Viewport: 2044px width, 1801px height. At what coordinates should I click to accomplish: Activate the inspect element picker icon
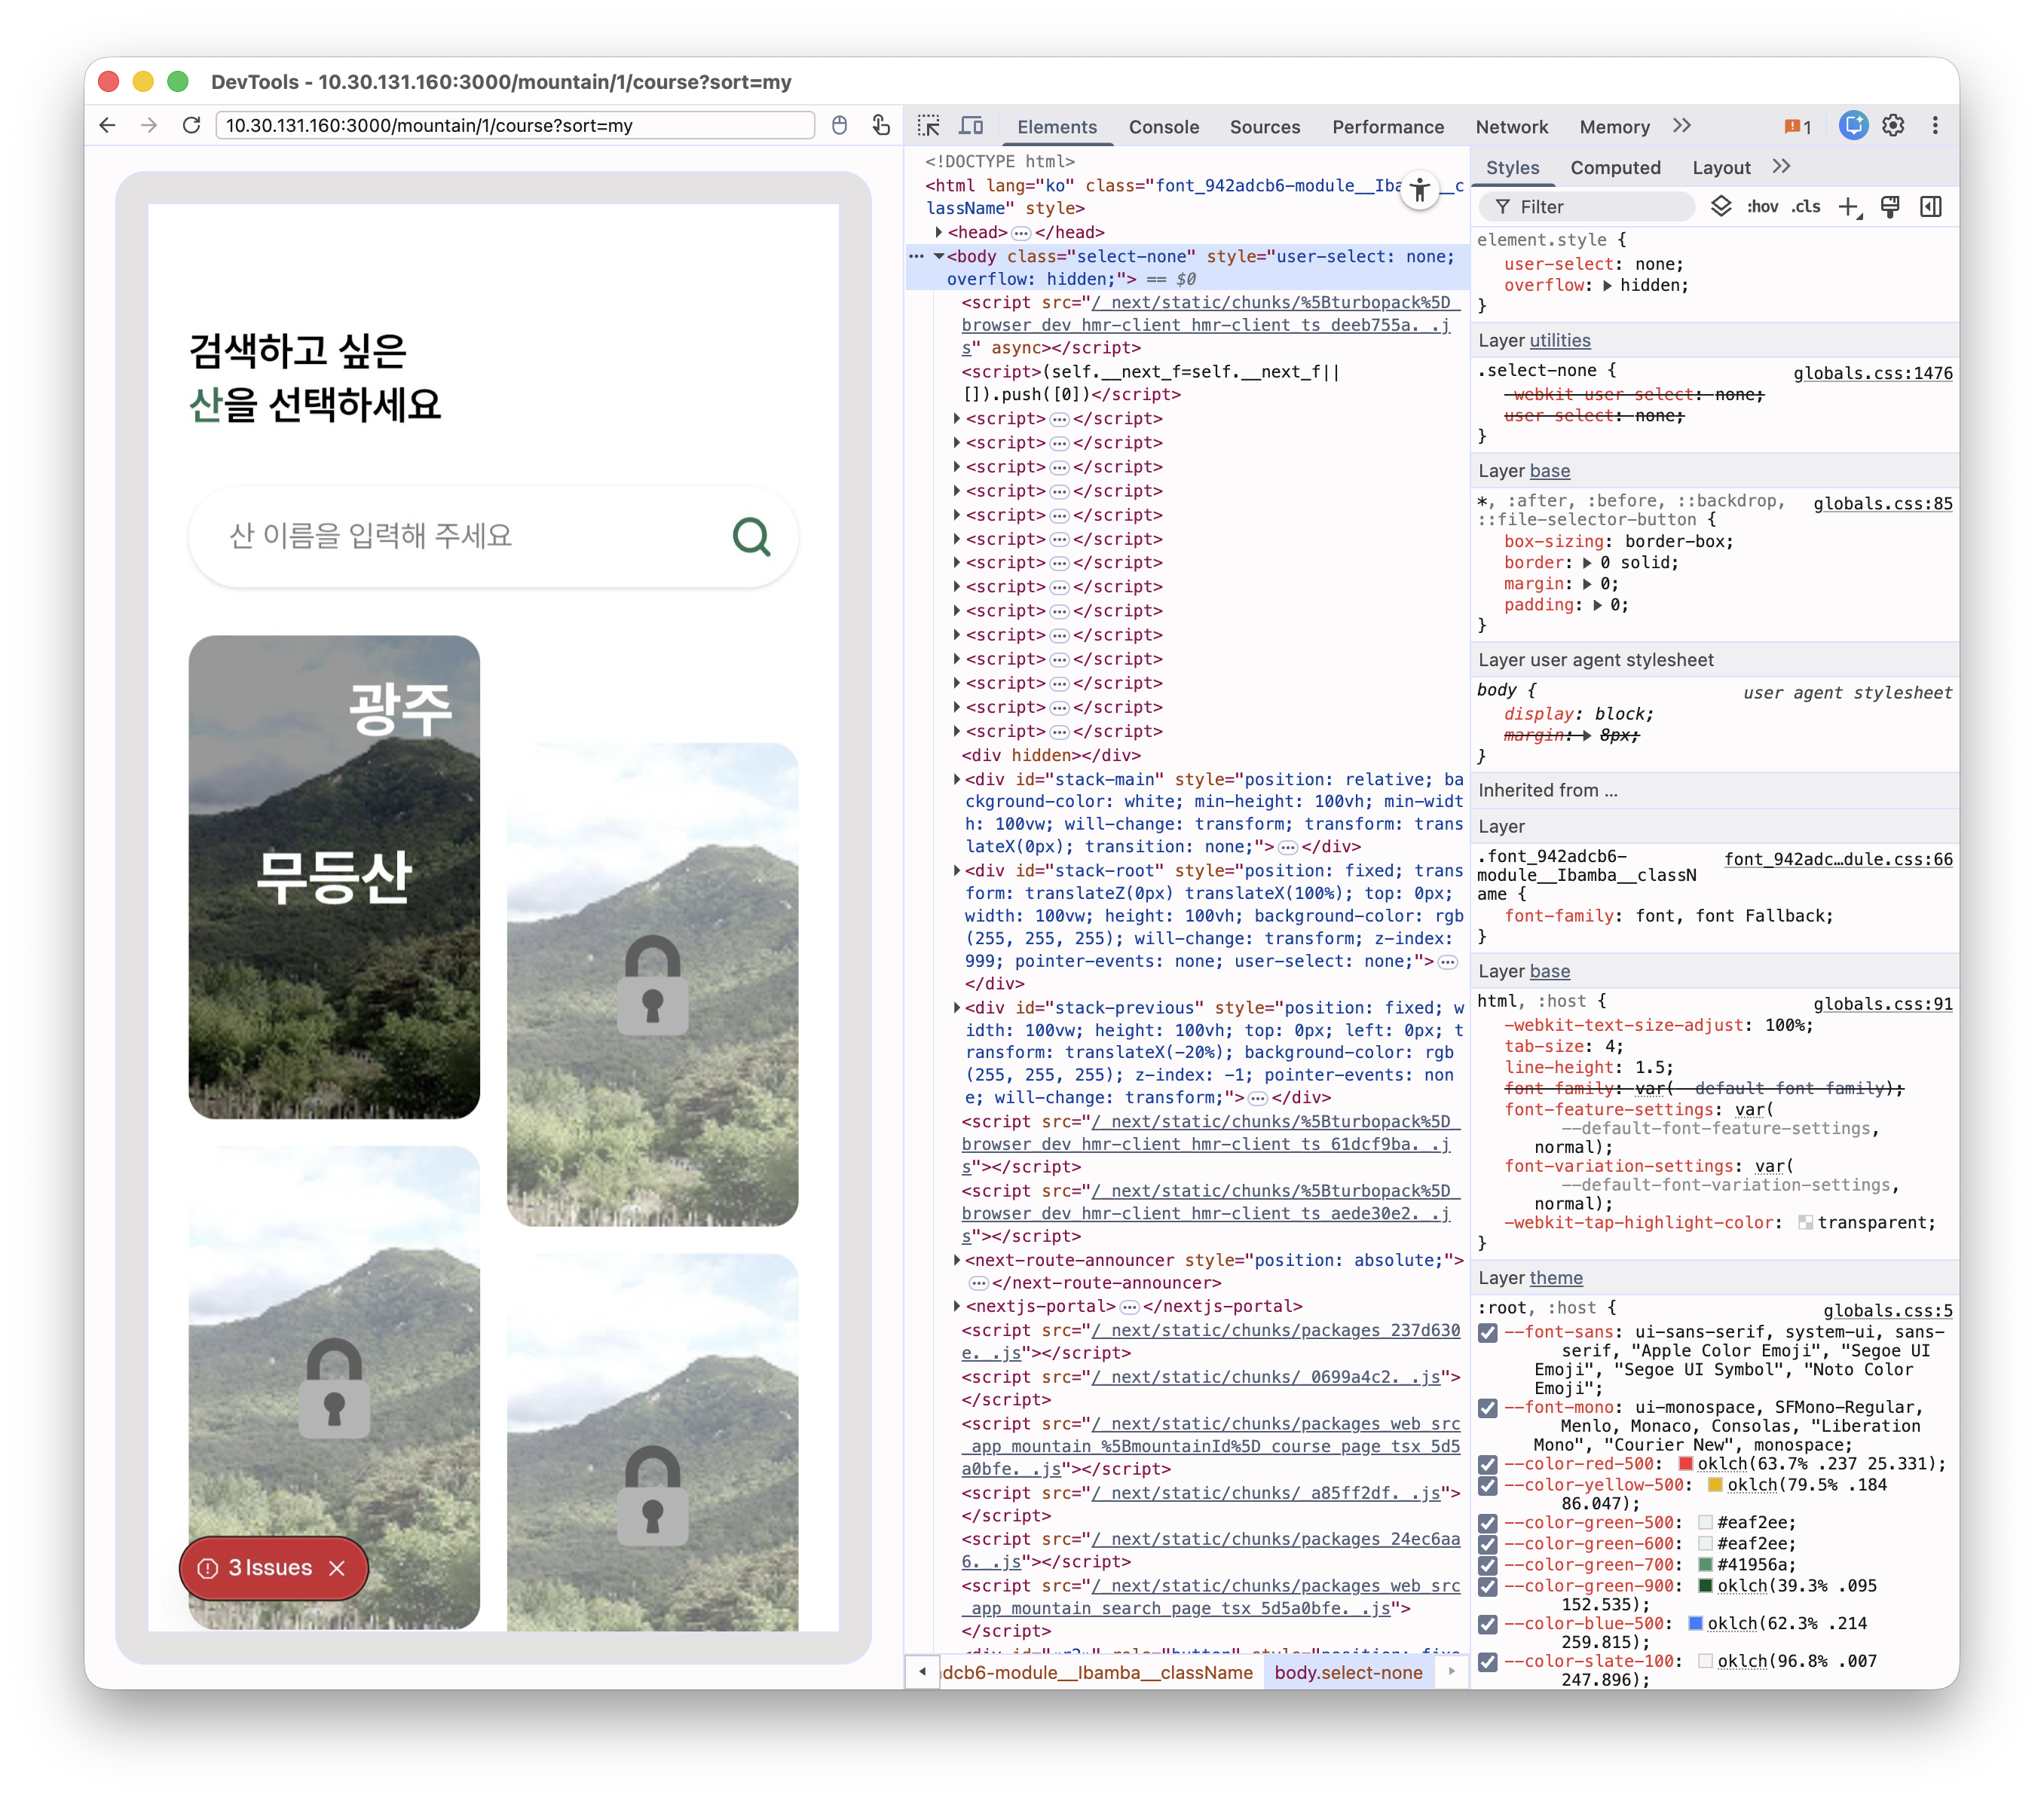pyautogui.click(x=929, y=126)
